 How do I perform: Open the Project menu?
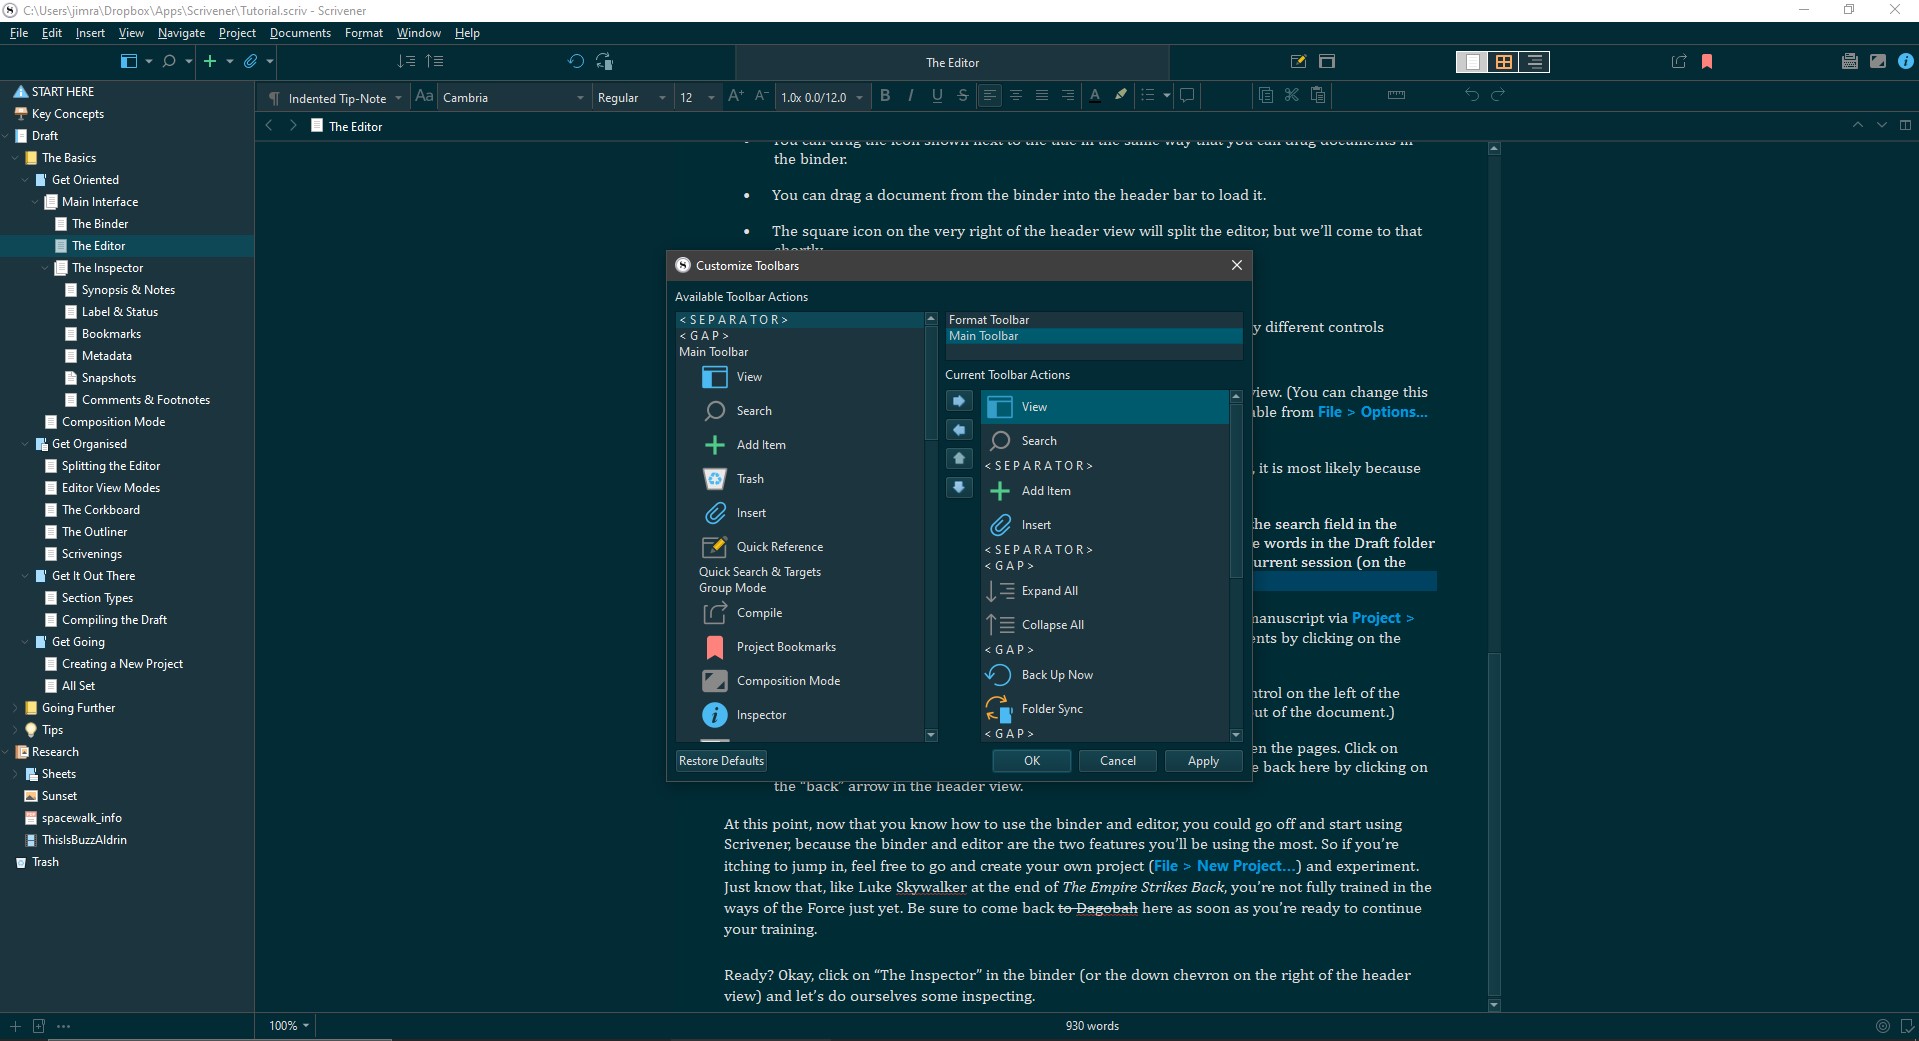point(237,33)
